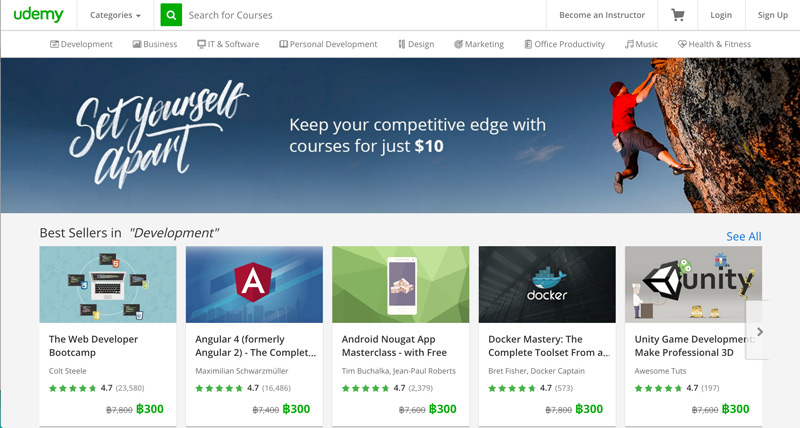
Task: Click the Login button
Action: pos(721,15)
